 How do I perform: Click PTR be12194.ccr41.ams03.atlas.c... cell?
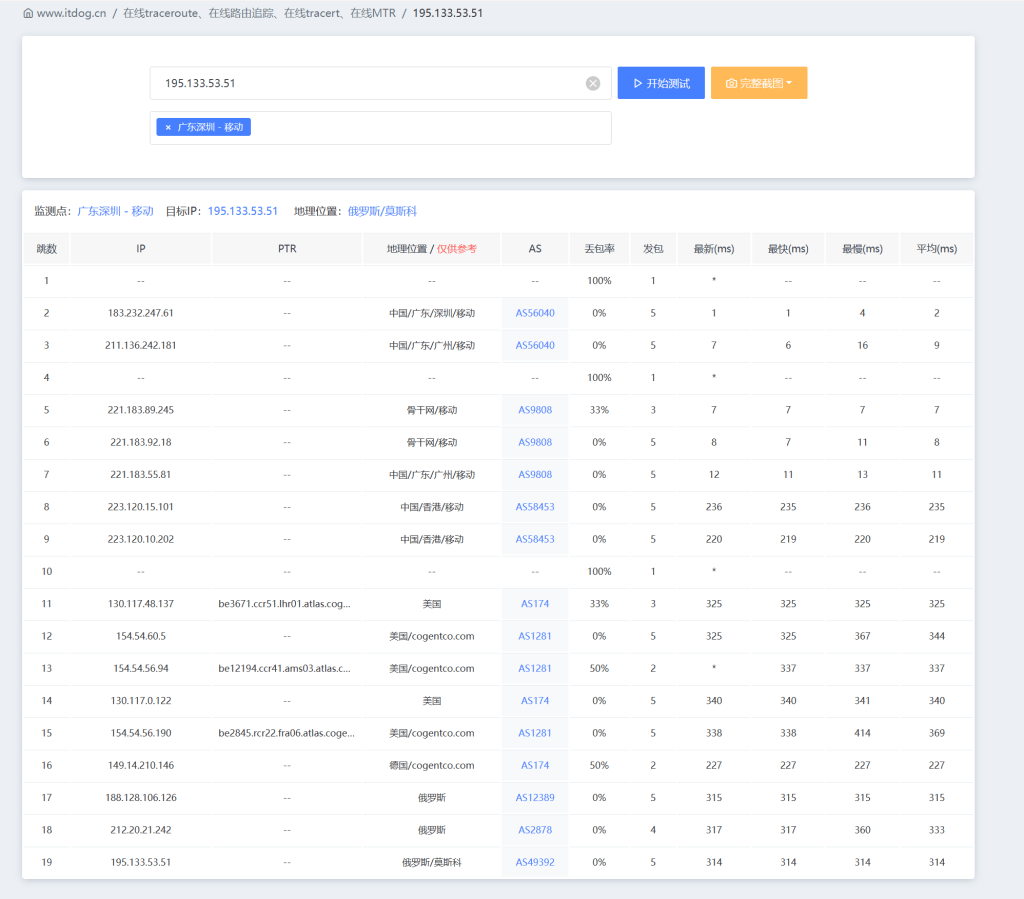point(287,669)
